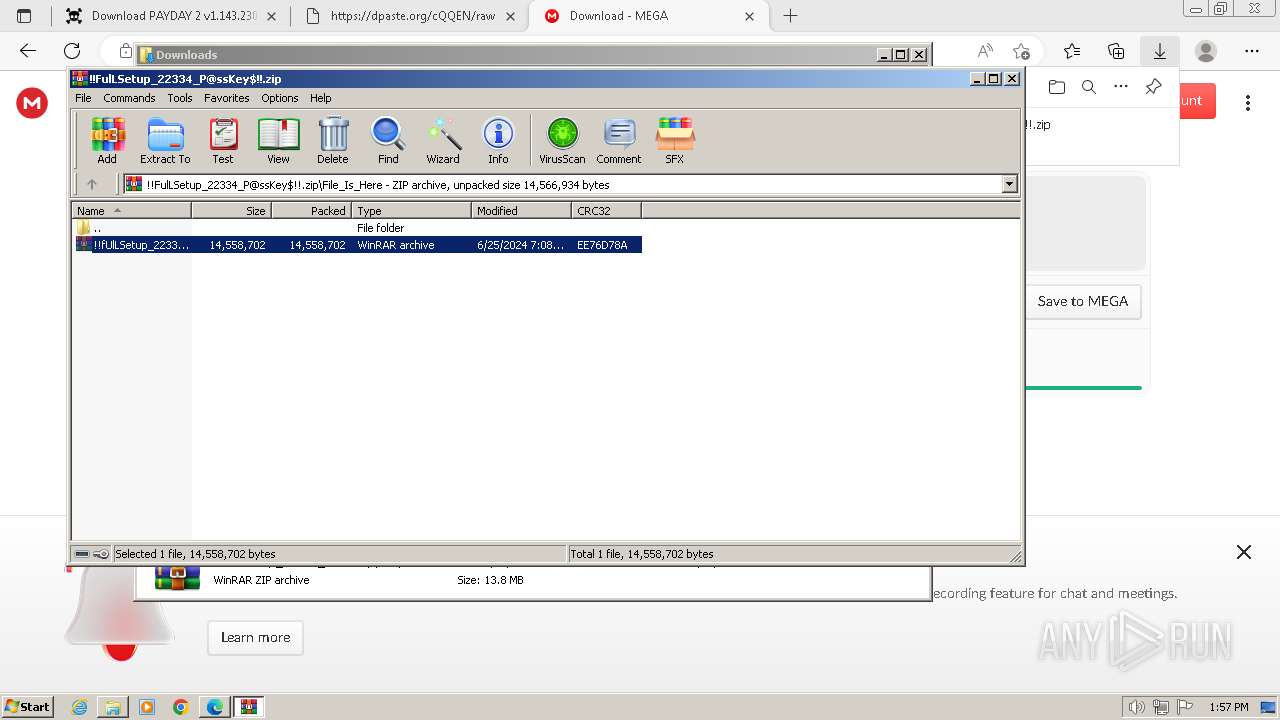Click the browser profile avatar
The width and height of the screenshot is (1280, 720).
click(x=1206, y=51)
